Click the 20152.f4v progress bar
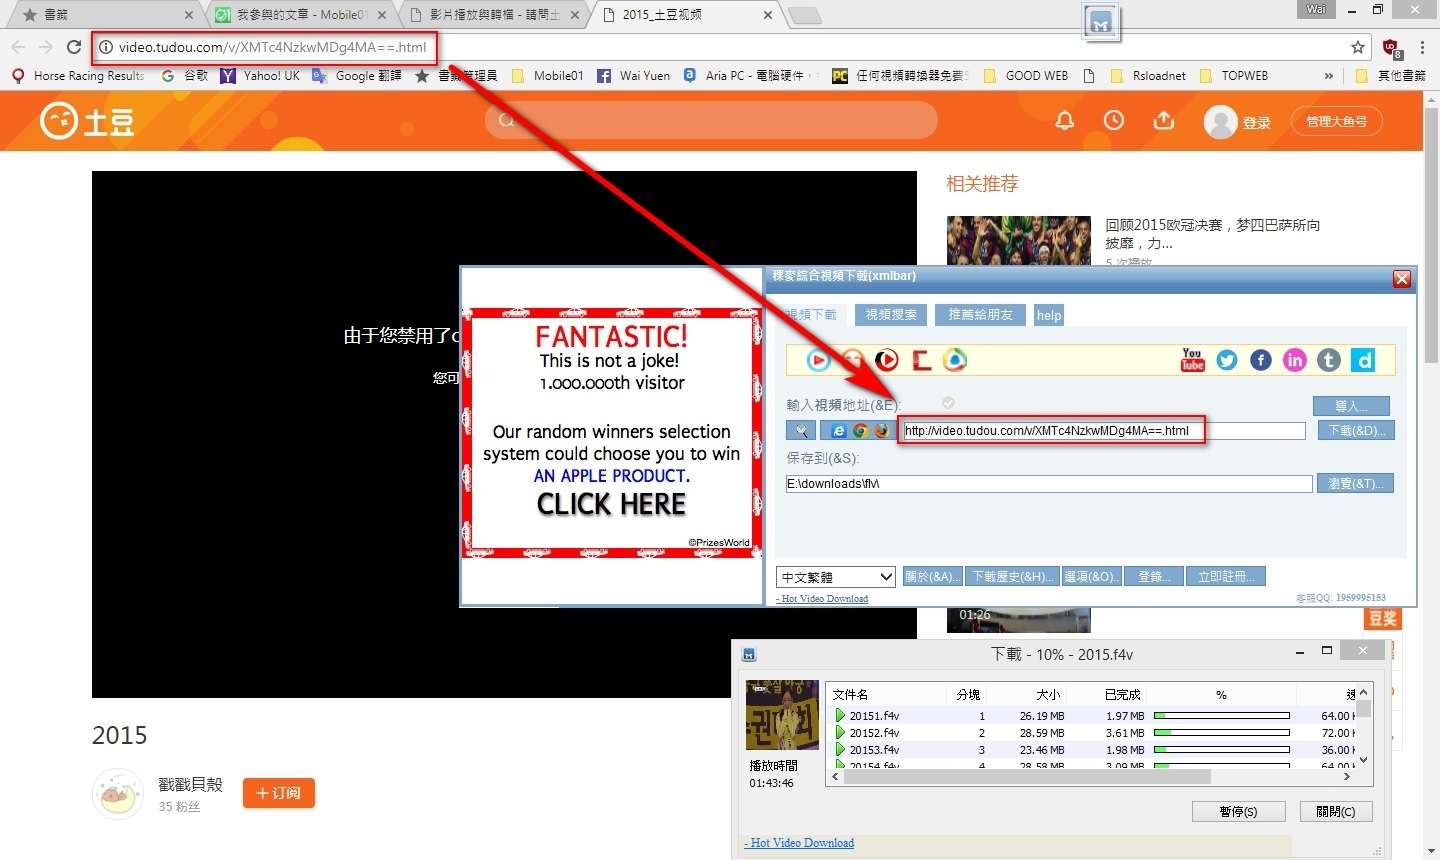Viewport: 1440px width, 860px height. coord(1221,733)
